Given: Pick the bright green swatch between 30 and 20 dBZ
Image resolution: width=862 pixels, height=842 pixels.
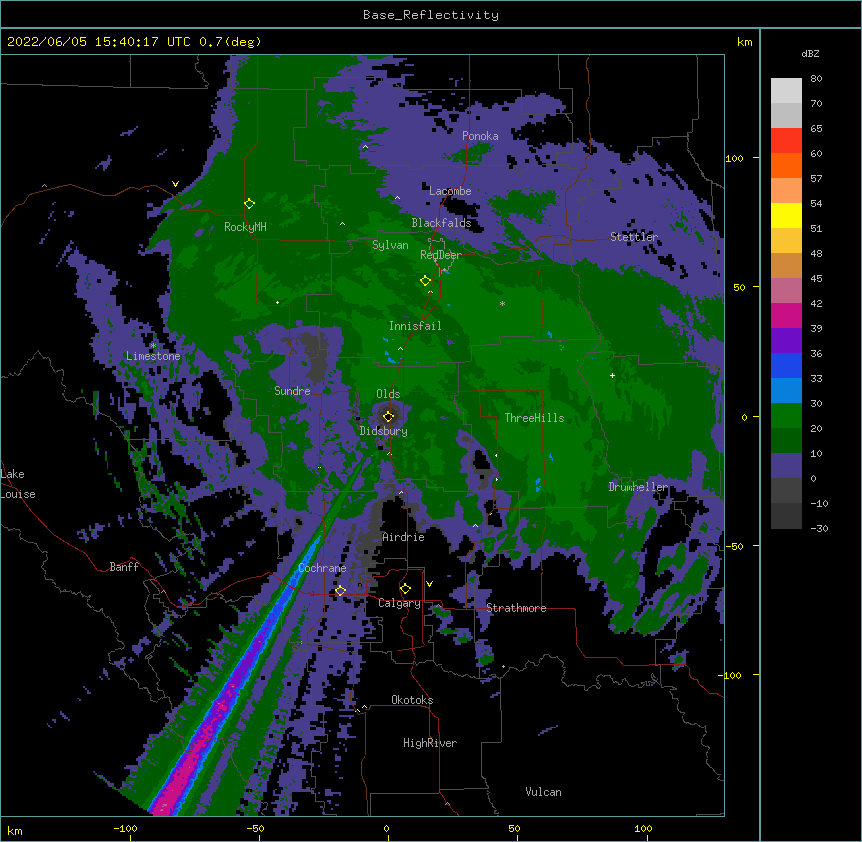Looking at the screenshot, I should click(x=786, y=416).
